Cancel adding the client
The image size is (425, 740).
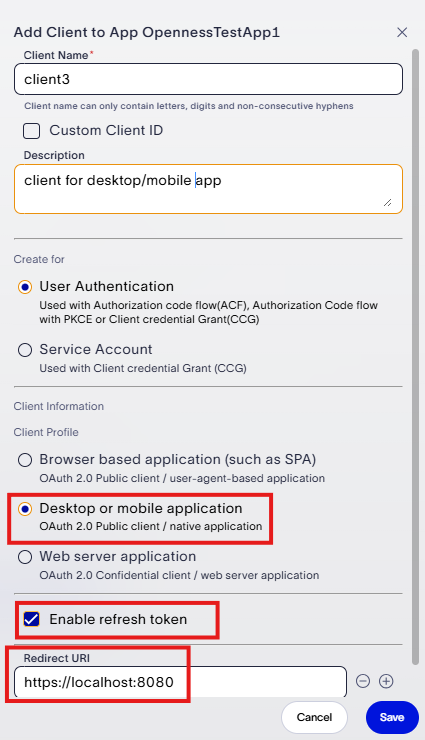314,717
